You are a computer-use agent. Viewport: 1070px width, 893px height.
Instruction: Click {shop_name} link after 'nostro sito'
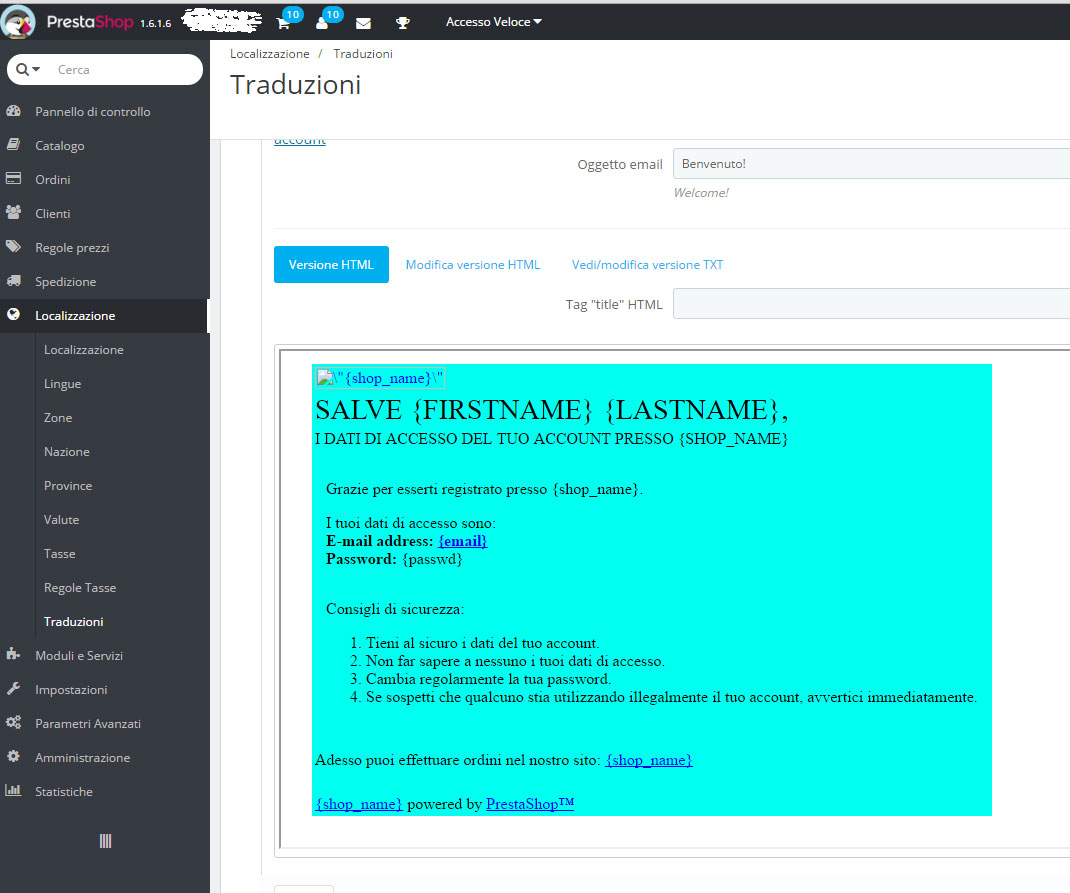(649, 760)
